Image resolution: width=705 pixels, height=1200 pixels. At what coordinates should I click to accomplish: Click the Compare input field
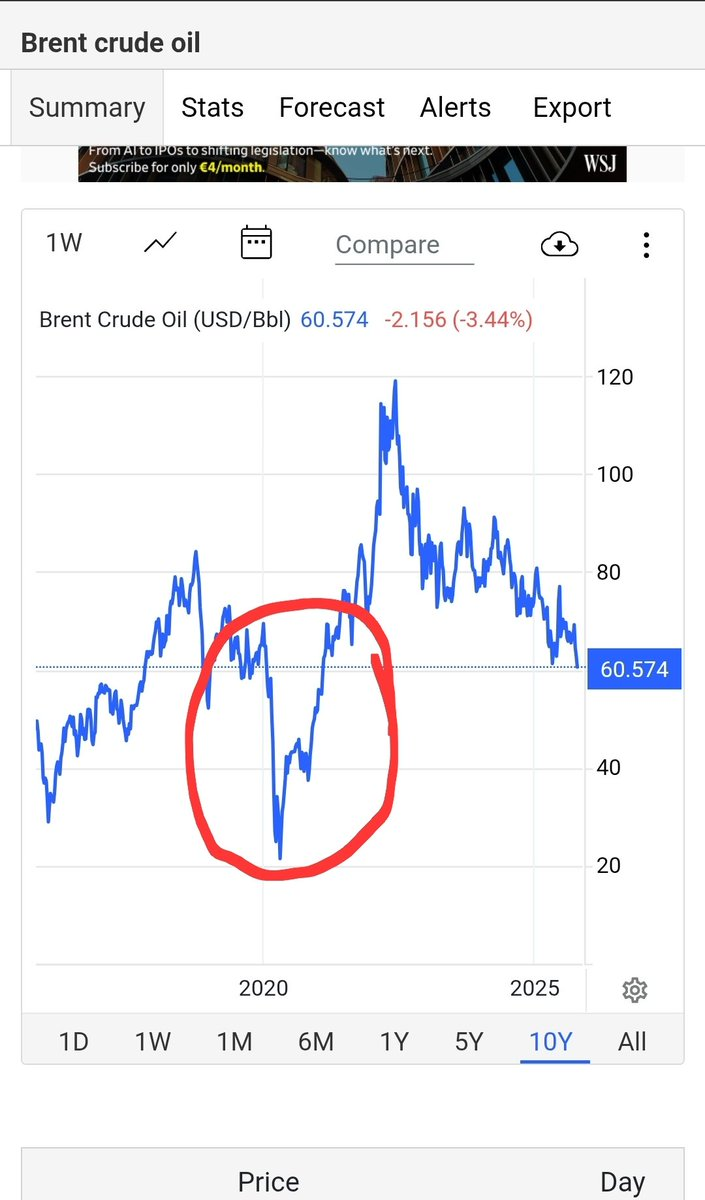tap(403, 245)
